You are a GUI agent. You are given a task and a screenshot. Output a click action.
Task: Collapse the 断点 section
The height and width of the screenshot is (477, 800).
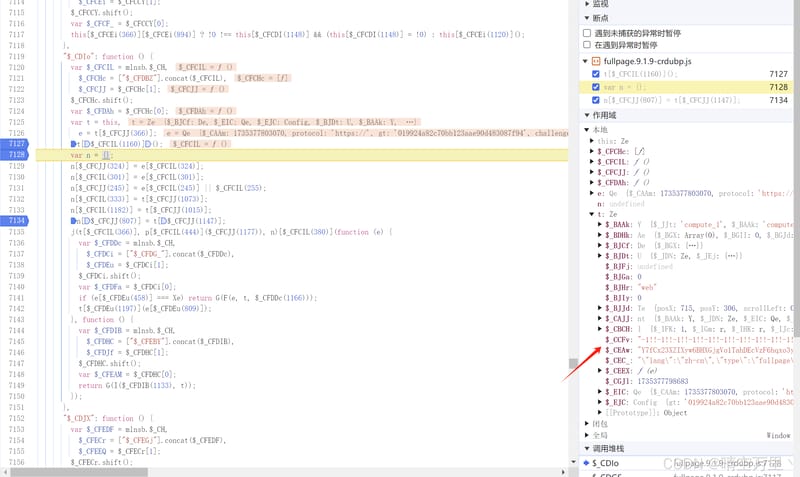(587, 18)
